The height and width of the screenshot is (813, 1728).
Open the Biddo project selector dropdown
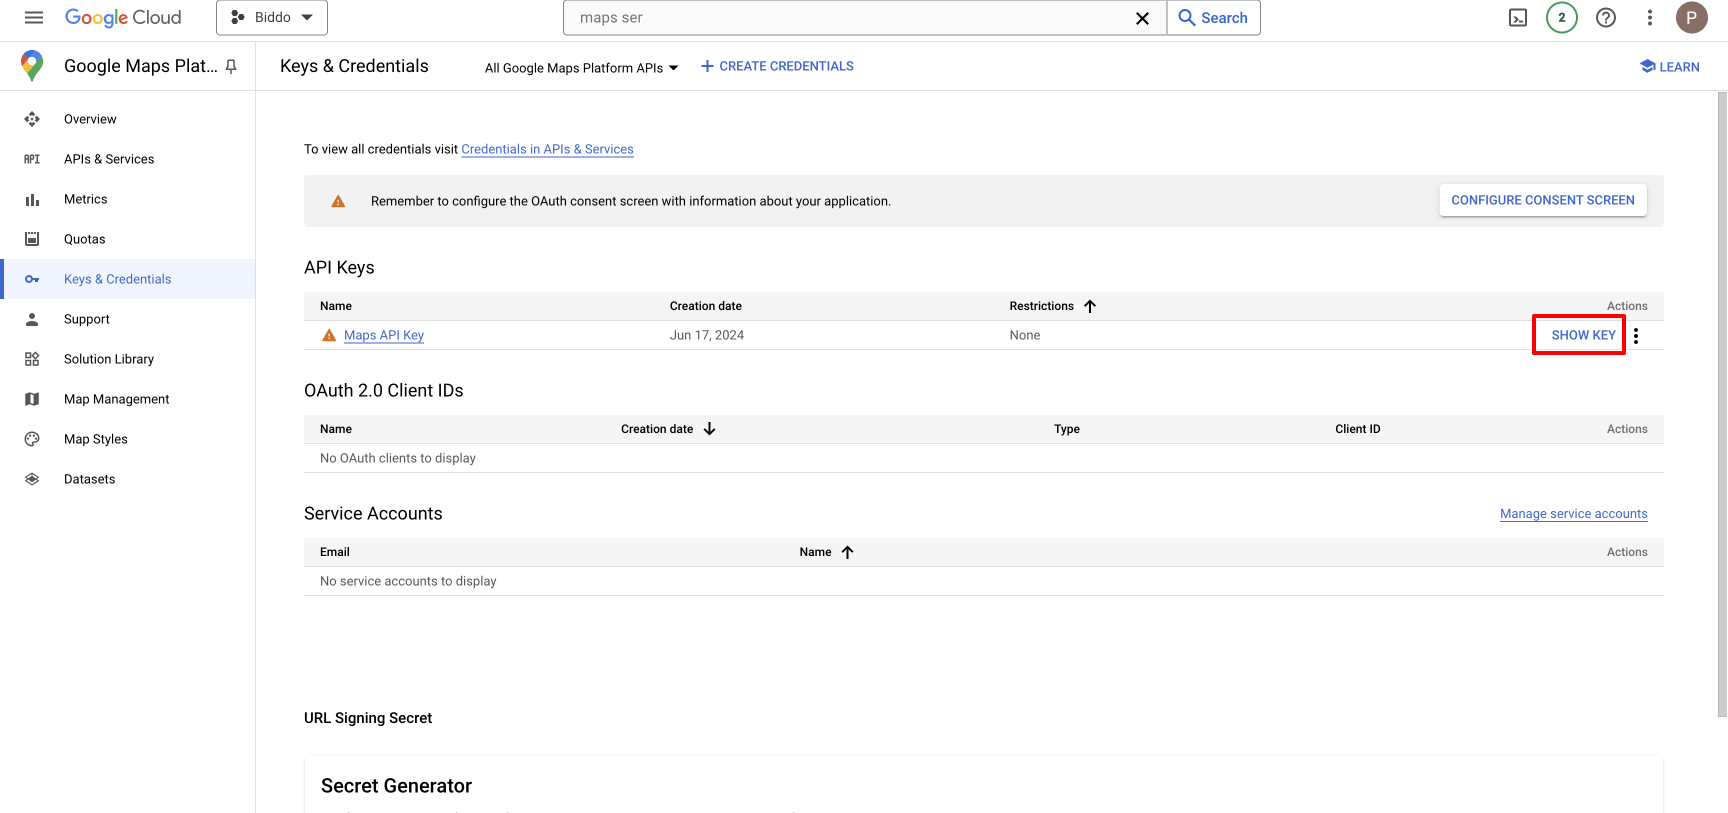coord(272,18)
